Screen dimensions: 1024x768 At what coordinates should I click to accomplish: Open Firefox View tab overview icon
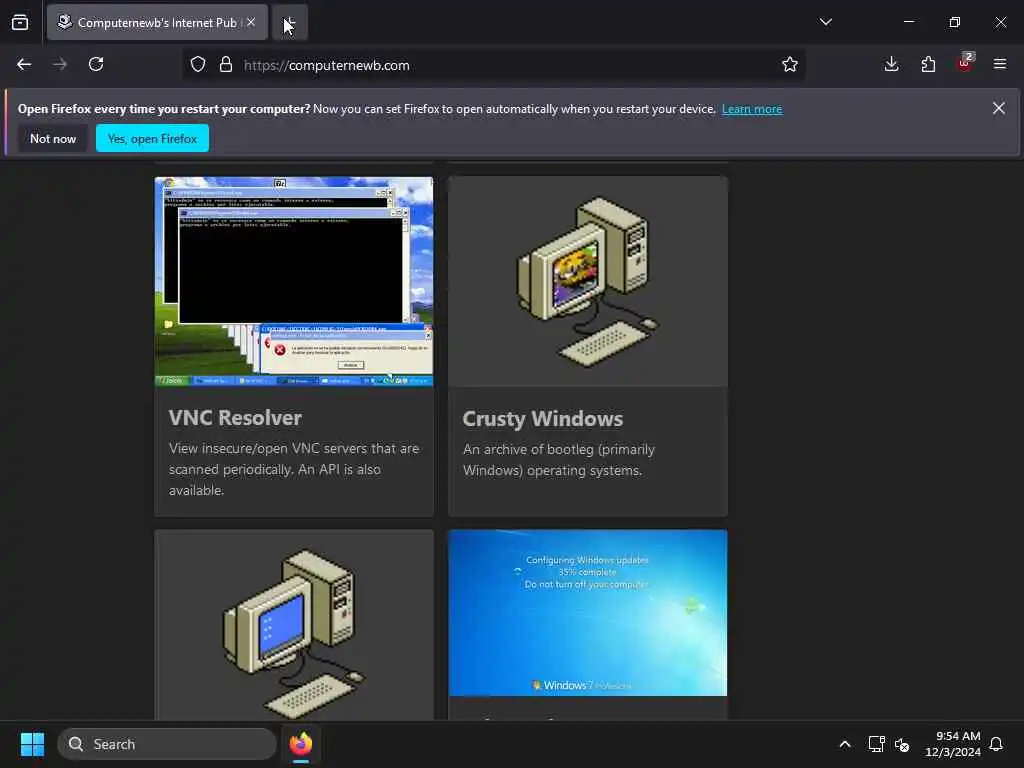(20, 22)
